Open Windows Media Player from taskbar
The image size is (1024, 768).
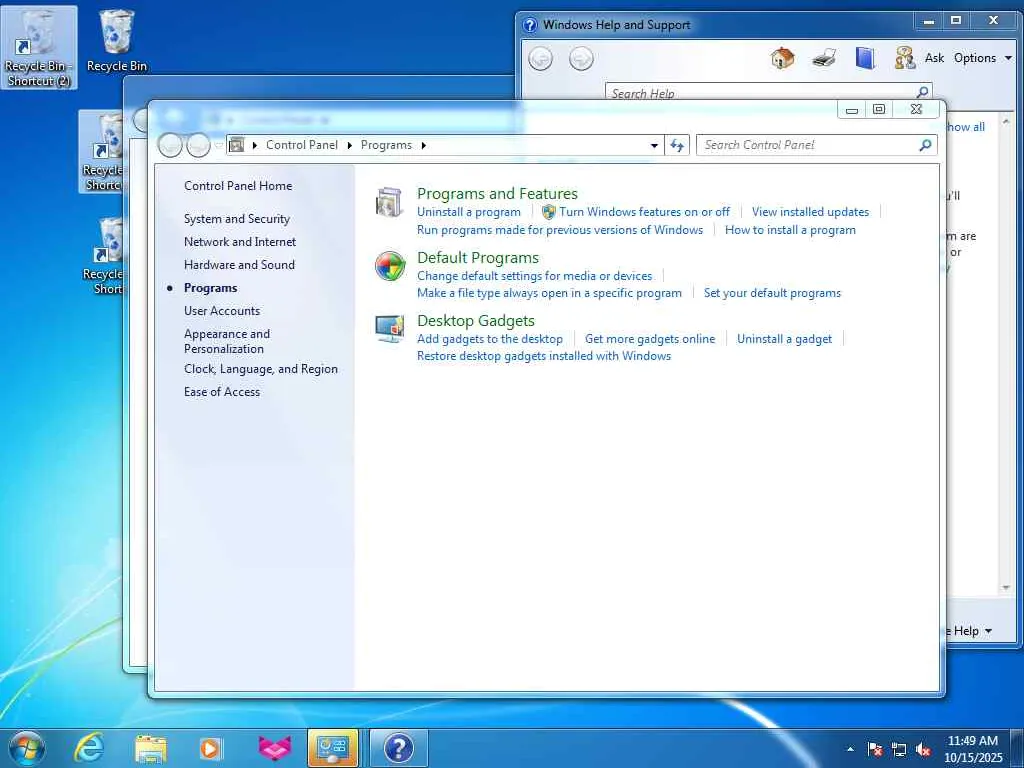(210, 748)
